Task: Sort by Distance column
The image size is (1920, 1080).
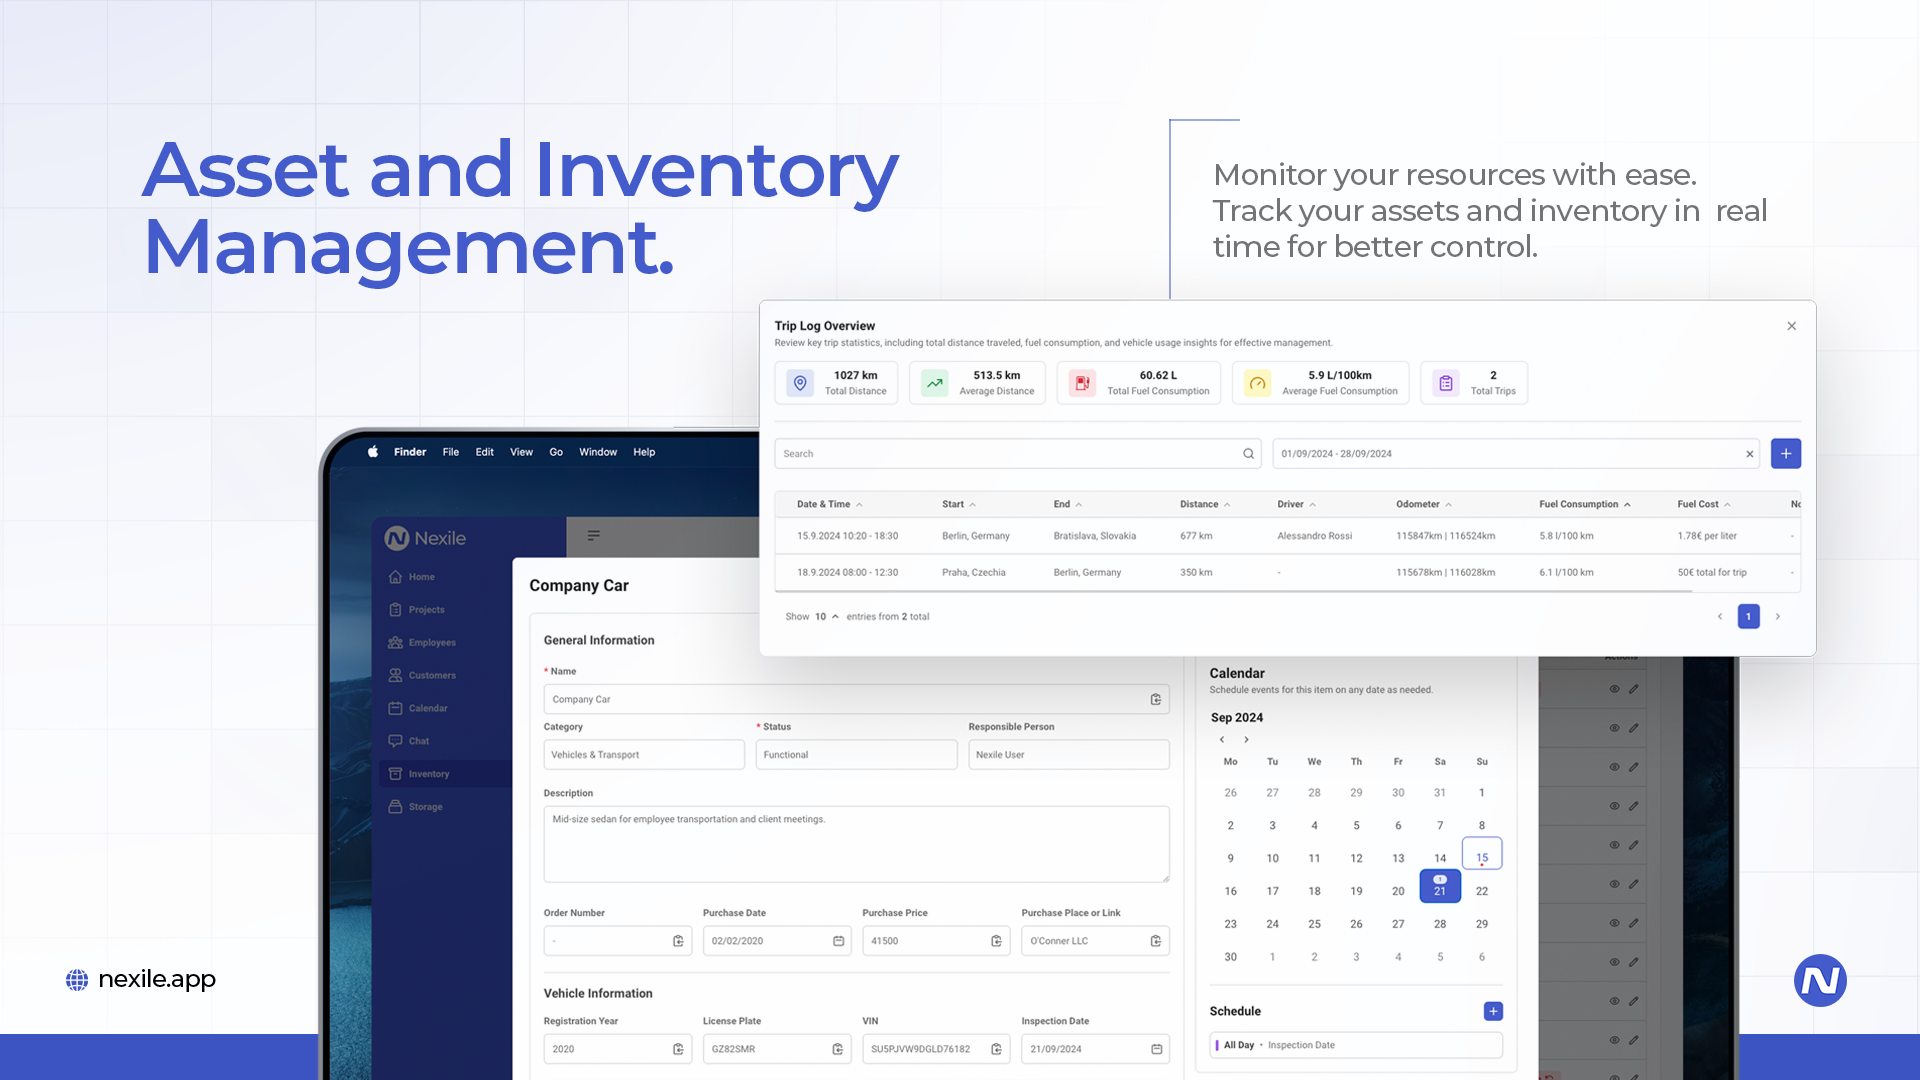Action: pos(1205,504)
